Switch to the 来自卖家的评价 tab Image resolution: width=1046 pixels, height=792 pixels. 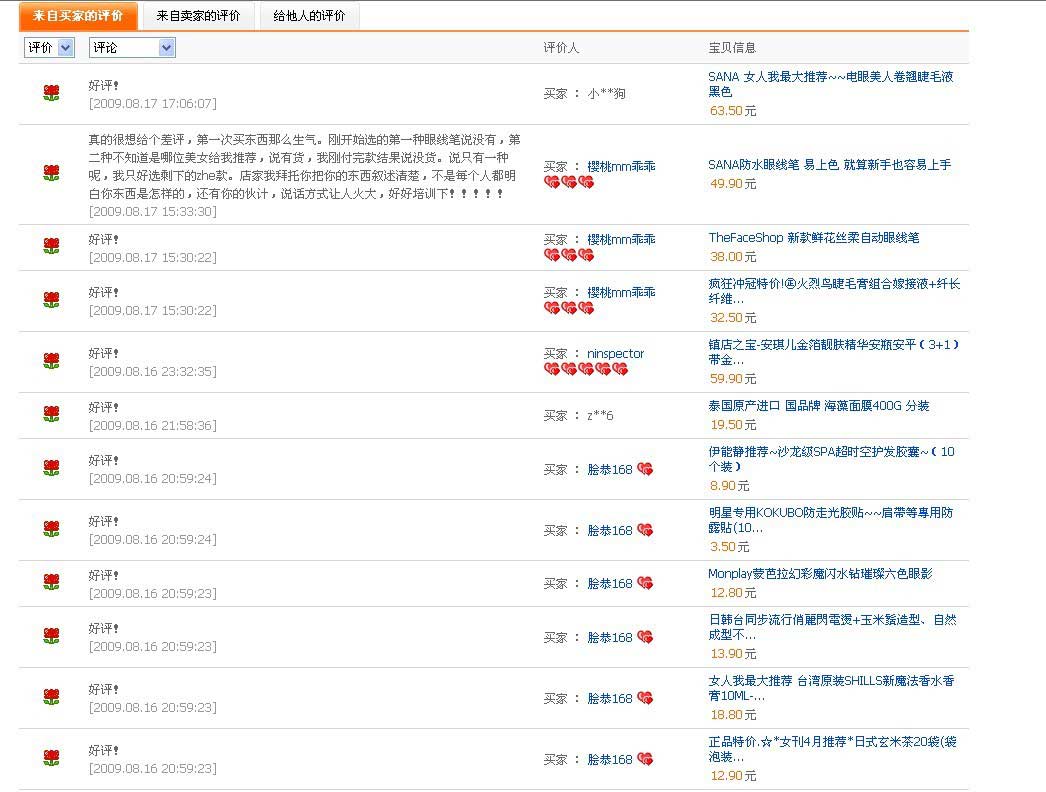point(198,16)
